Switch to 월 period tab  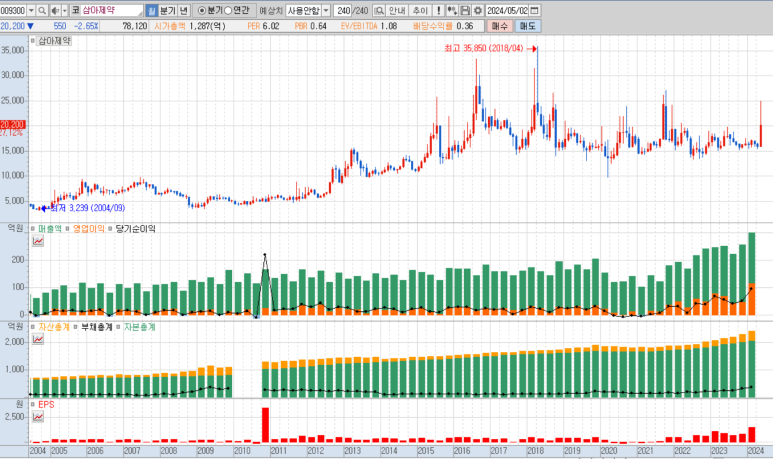click(x=152, y=10)
